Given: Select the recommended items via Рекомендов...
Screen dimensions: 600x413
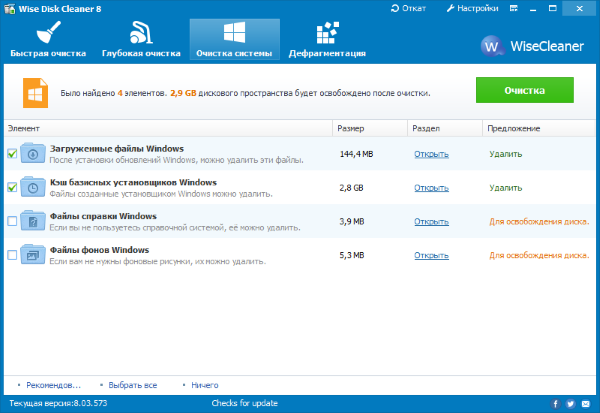Looking at the screenshot, I should click(53, 385).
